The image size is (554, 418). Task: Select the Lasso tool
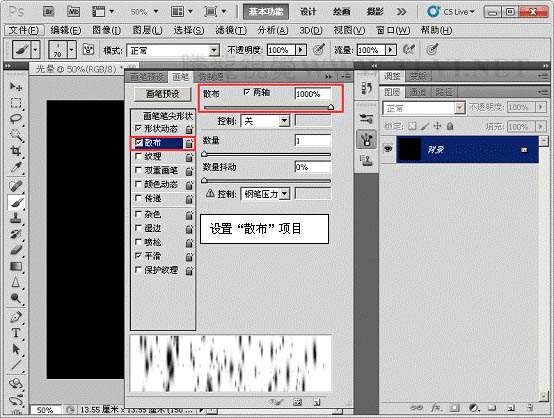[16, 119]
